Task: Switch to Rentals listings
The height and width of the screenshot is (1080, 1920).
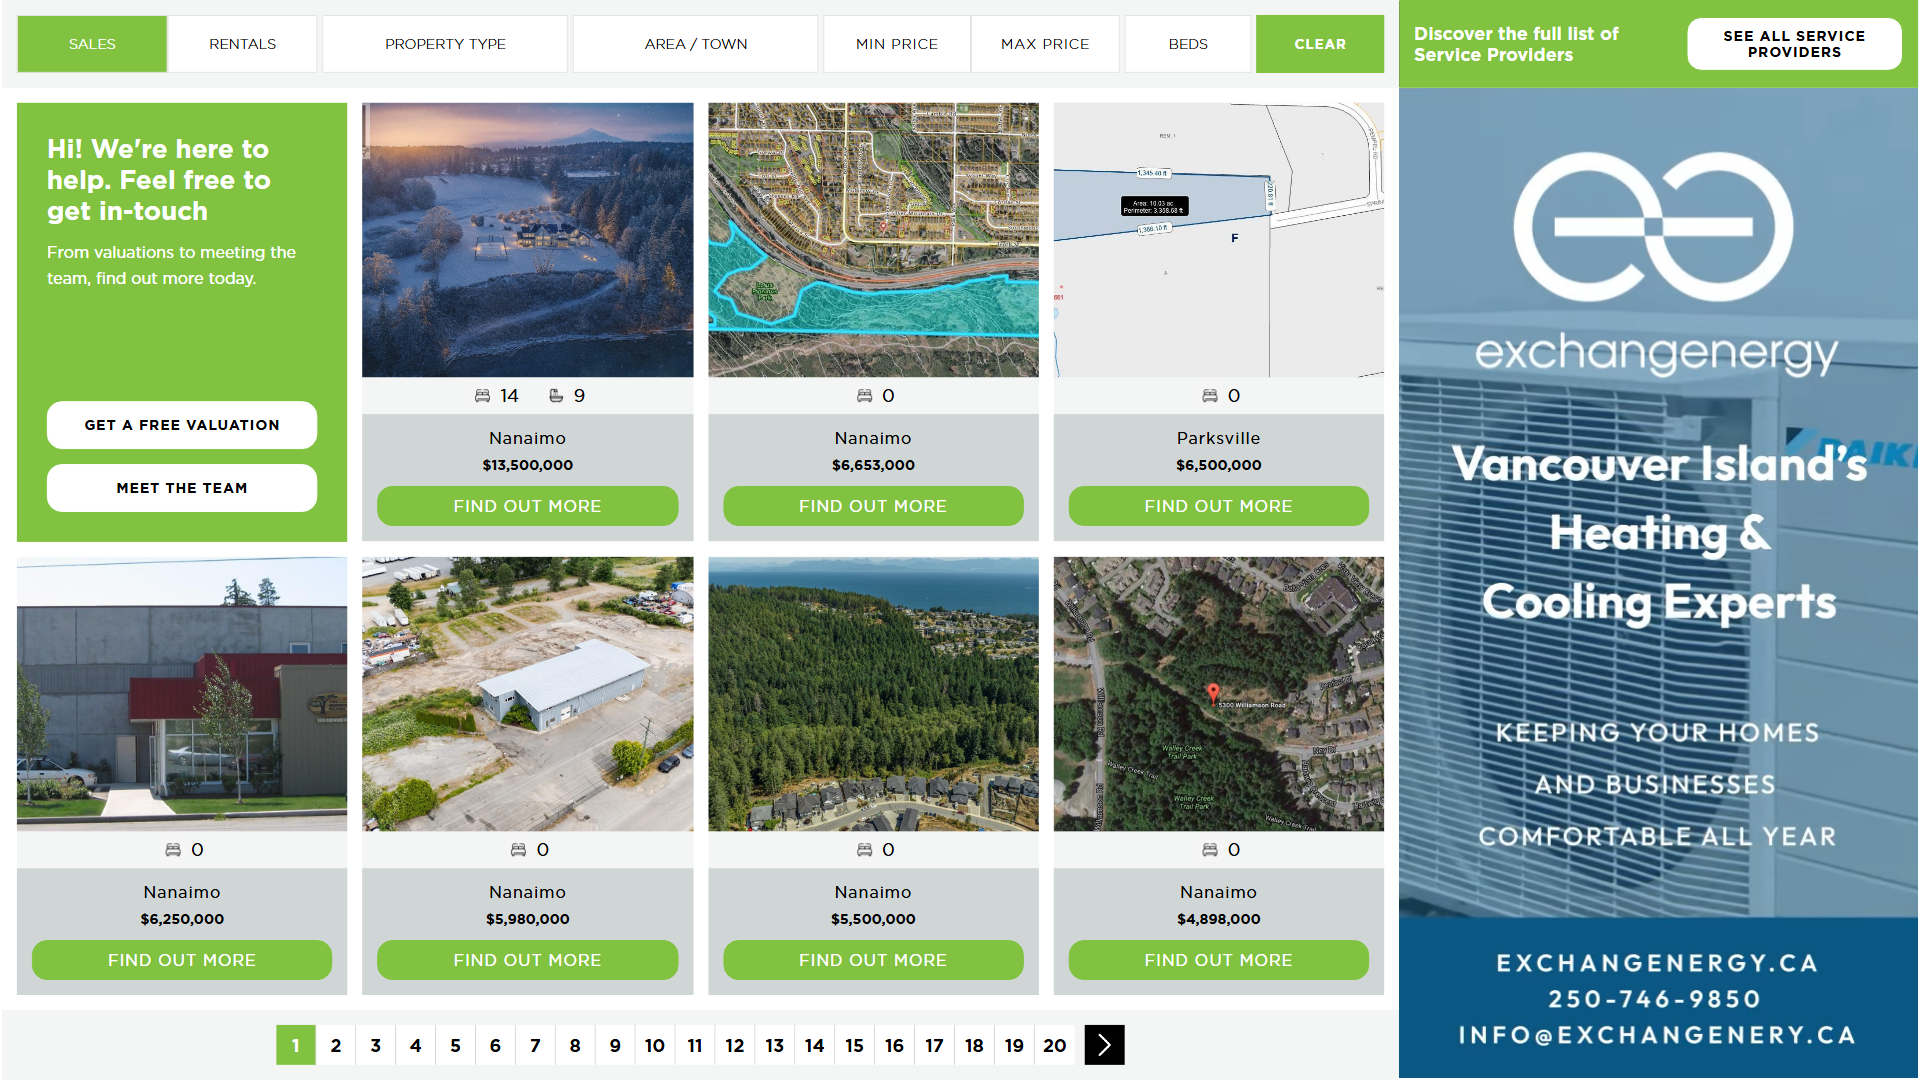Action: pos(242,44)
